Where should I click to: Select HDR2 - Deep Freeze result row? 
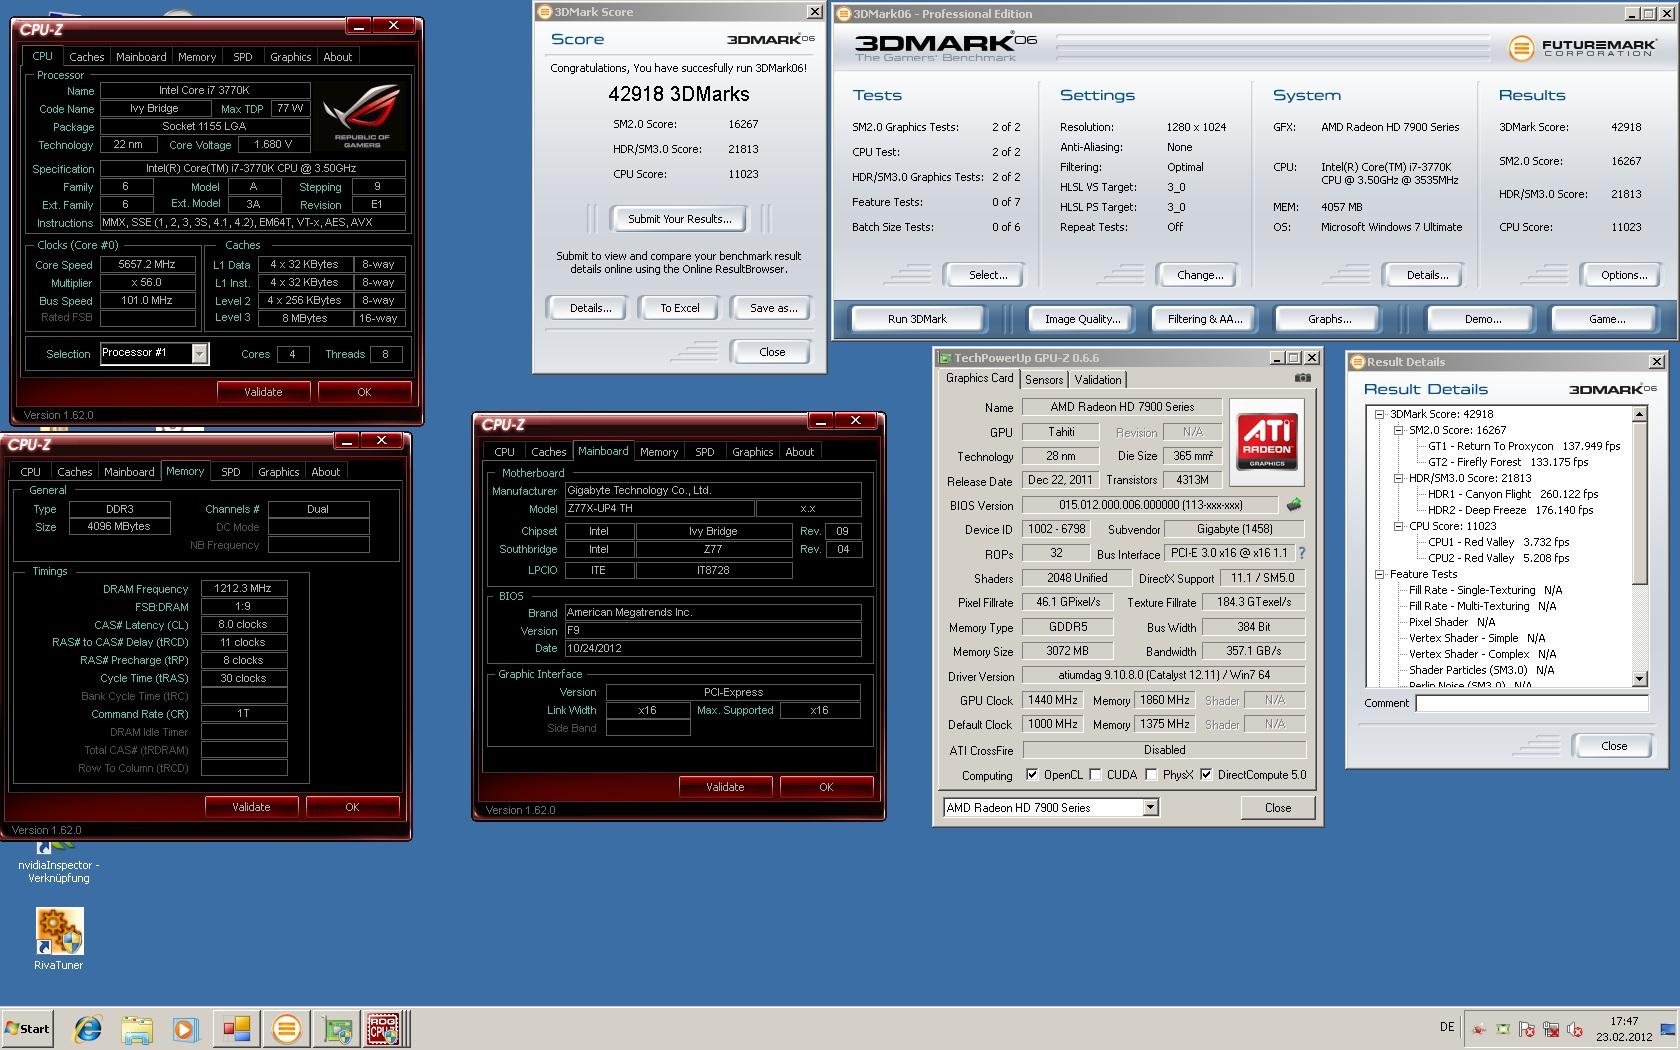coord(1510,510)
